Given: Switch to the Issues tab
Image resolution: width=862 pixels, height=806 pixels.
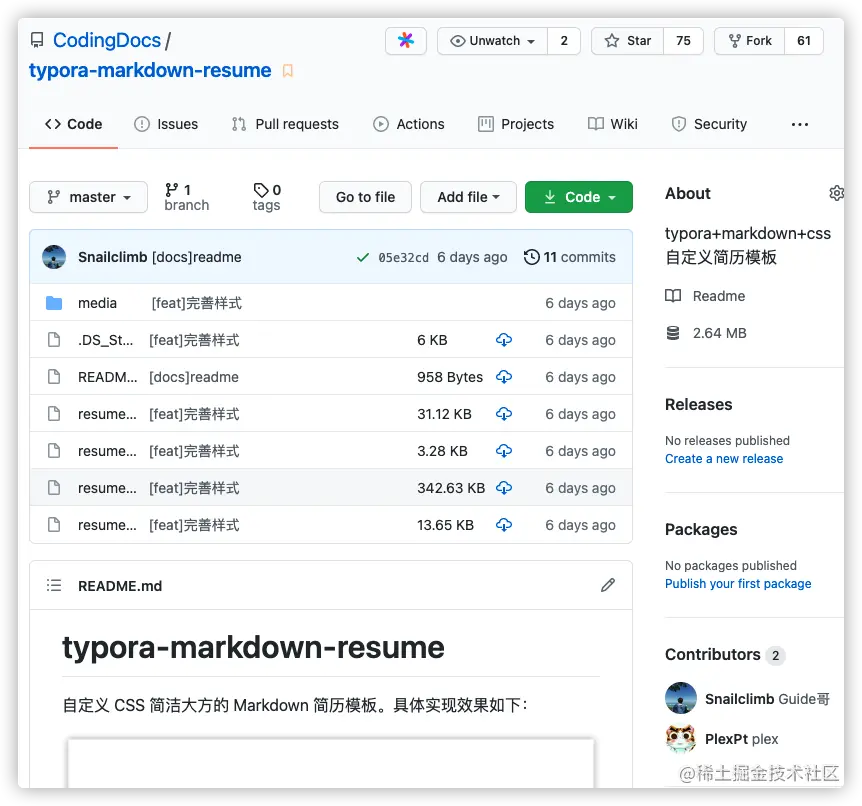Looking at the screenshot, I should pos(166,124).
